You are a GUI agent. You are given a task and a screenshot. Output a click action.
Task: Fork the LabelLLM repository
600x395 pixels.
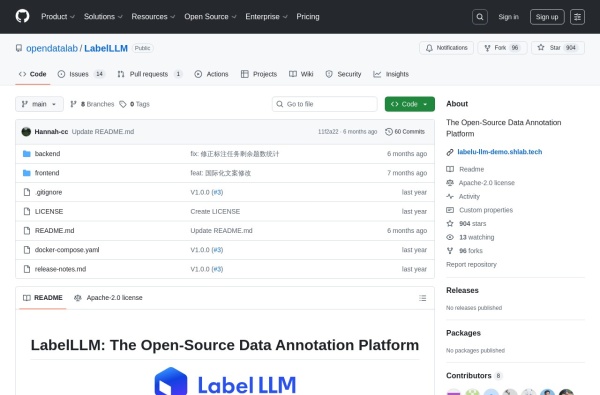(x=502, y=48)
